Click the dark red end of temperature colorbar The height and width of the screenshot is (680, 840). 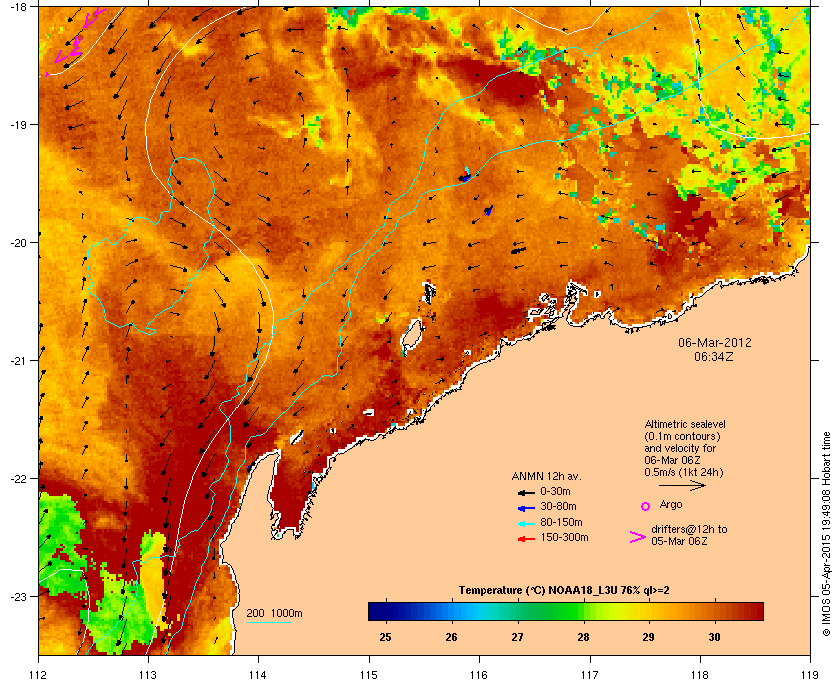(754, 611)
